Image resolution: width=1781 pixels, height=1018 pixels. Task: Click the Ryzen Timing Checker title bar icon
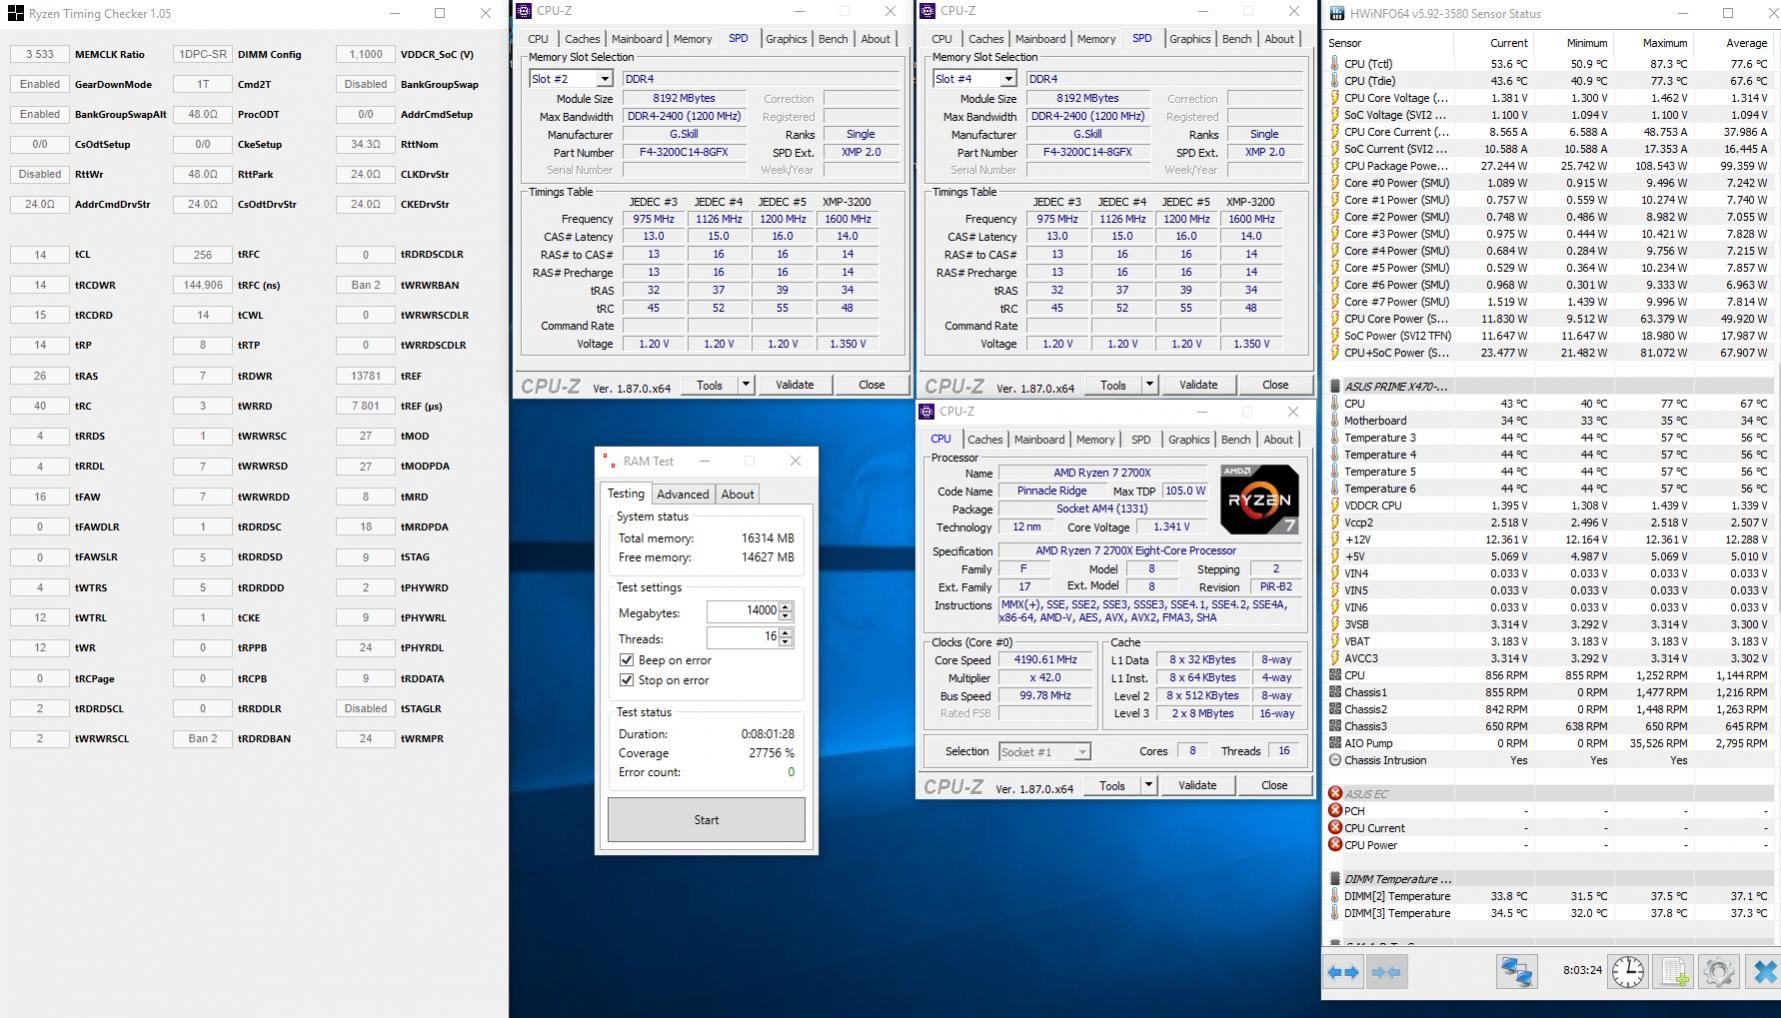14,14
